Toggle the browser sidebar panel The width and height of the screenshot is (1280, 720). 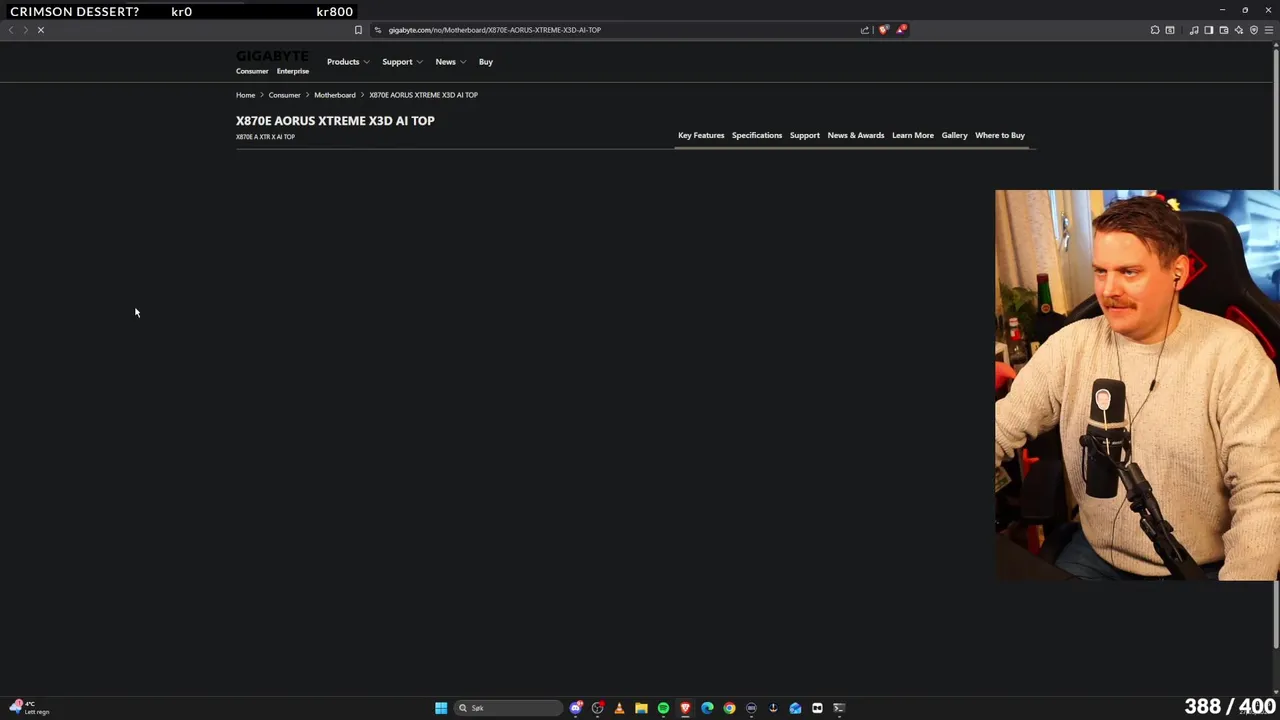pos(1209,30)
